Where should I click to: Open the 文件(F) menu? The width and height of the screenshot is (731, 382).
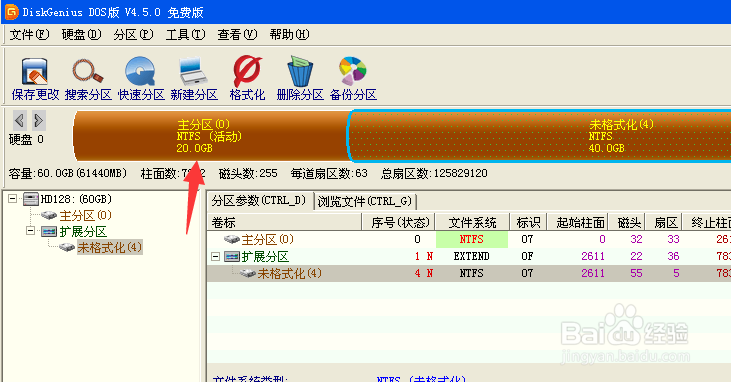click(x=29, y=35)
